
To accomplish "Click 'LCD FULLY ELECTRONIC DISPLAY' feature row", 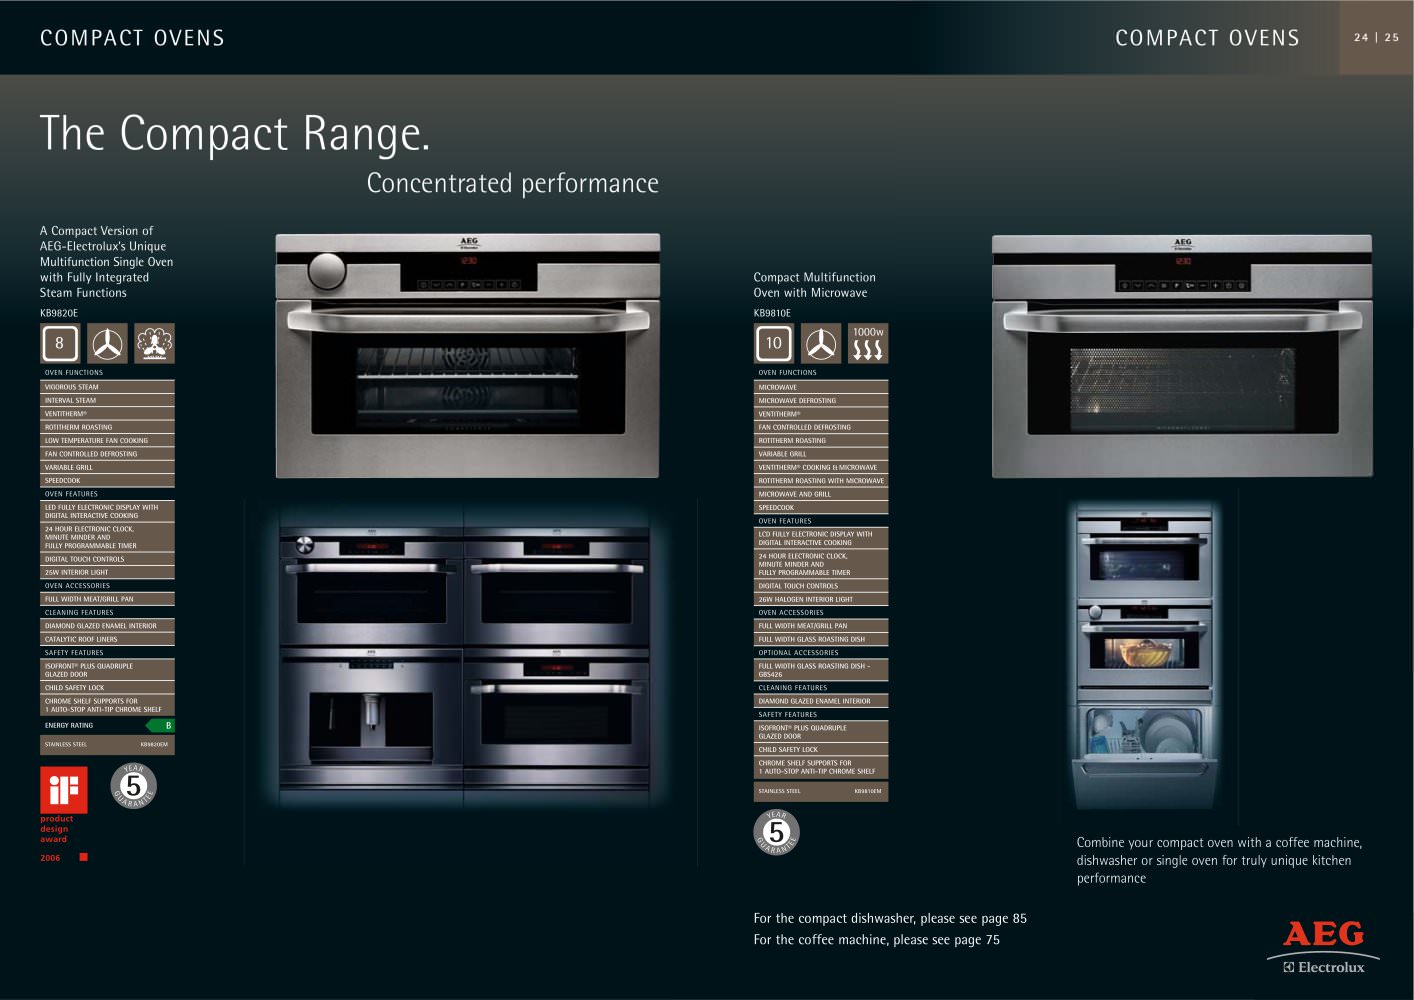I will tap(821, 538).
